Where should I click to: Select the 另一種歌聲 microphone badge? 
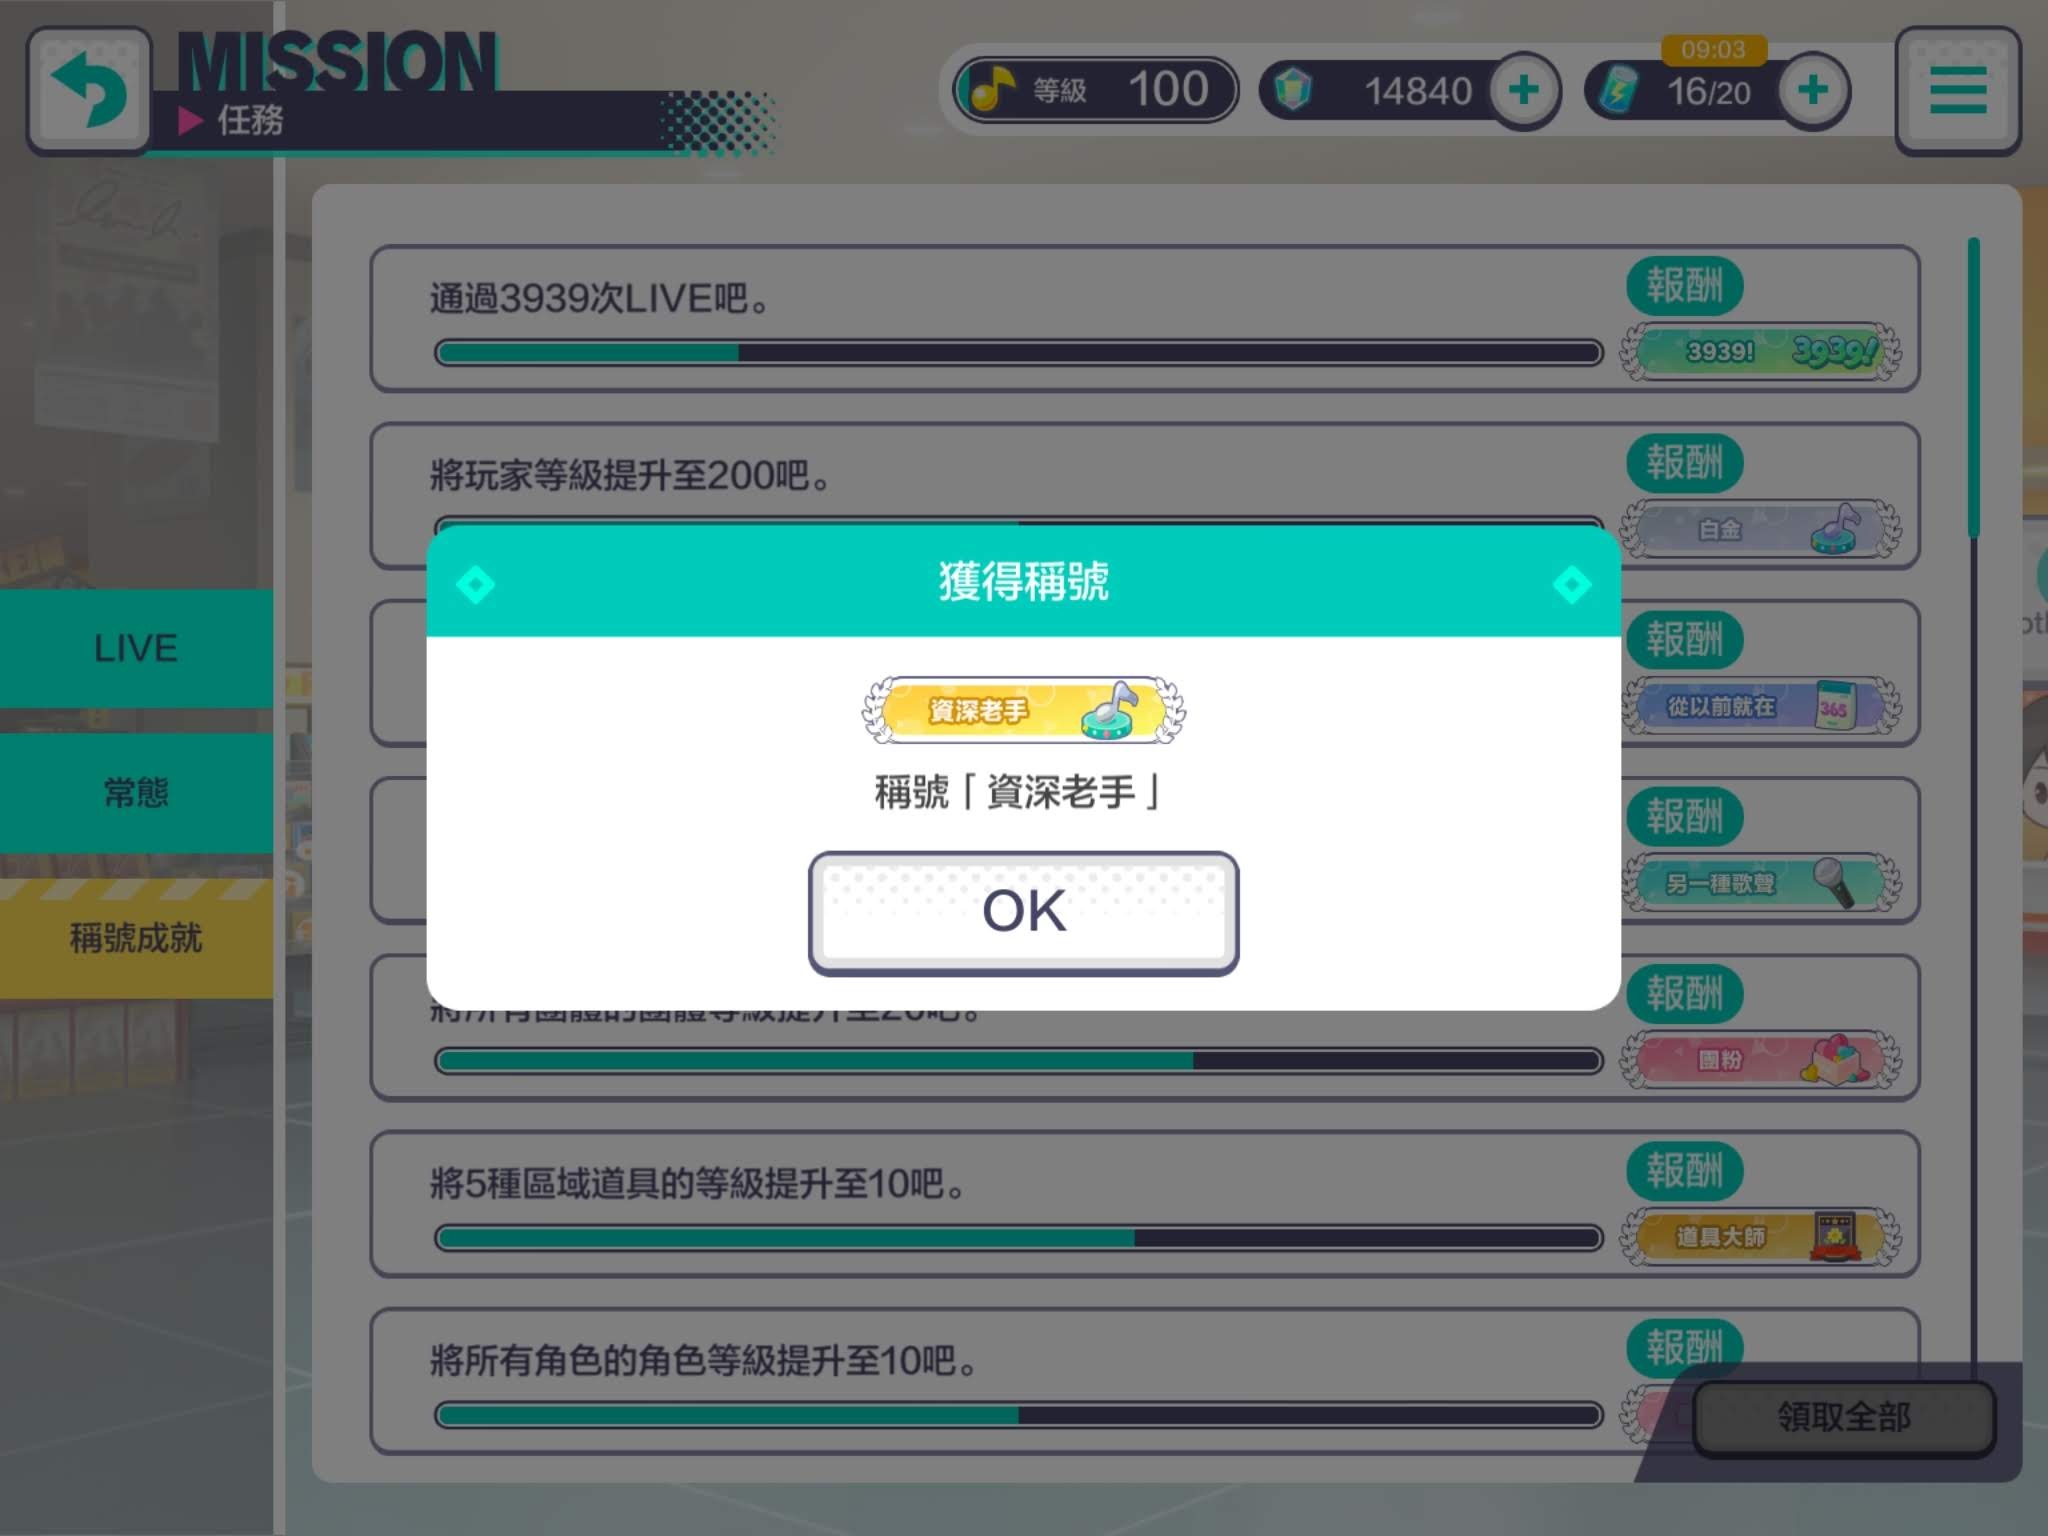[1760, 883]
